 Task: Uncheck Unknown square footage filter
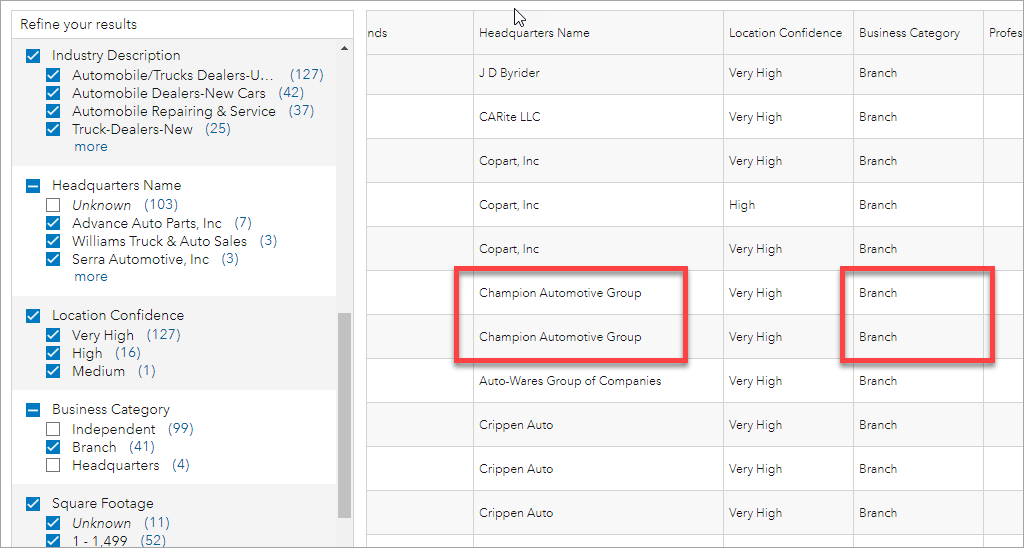(54, 523)
